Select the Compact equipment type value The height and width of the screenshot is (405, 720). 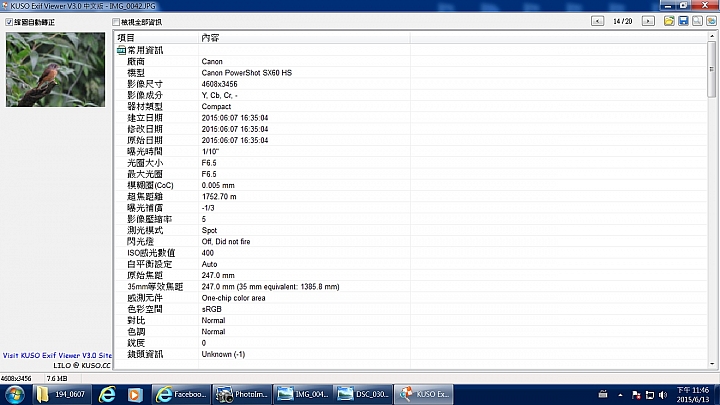[x=216, y=107]
